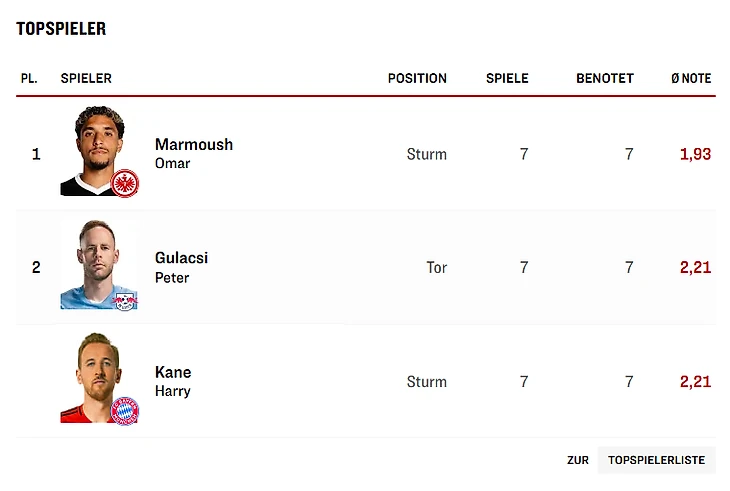Click the Spieler column header
This screenshot has width=730, height=491.
pyautogui.click(x=86, y=78)
